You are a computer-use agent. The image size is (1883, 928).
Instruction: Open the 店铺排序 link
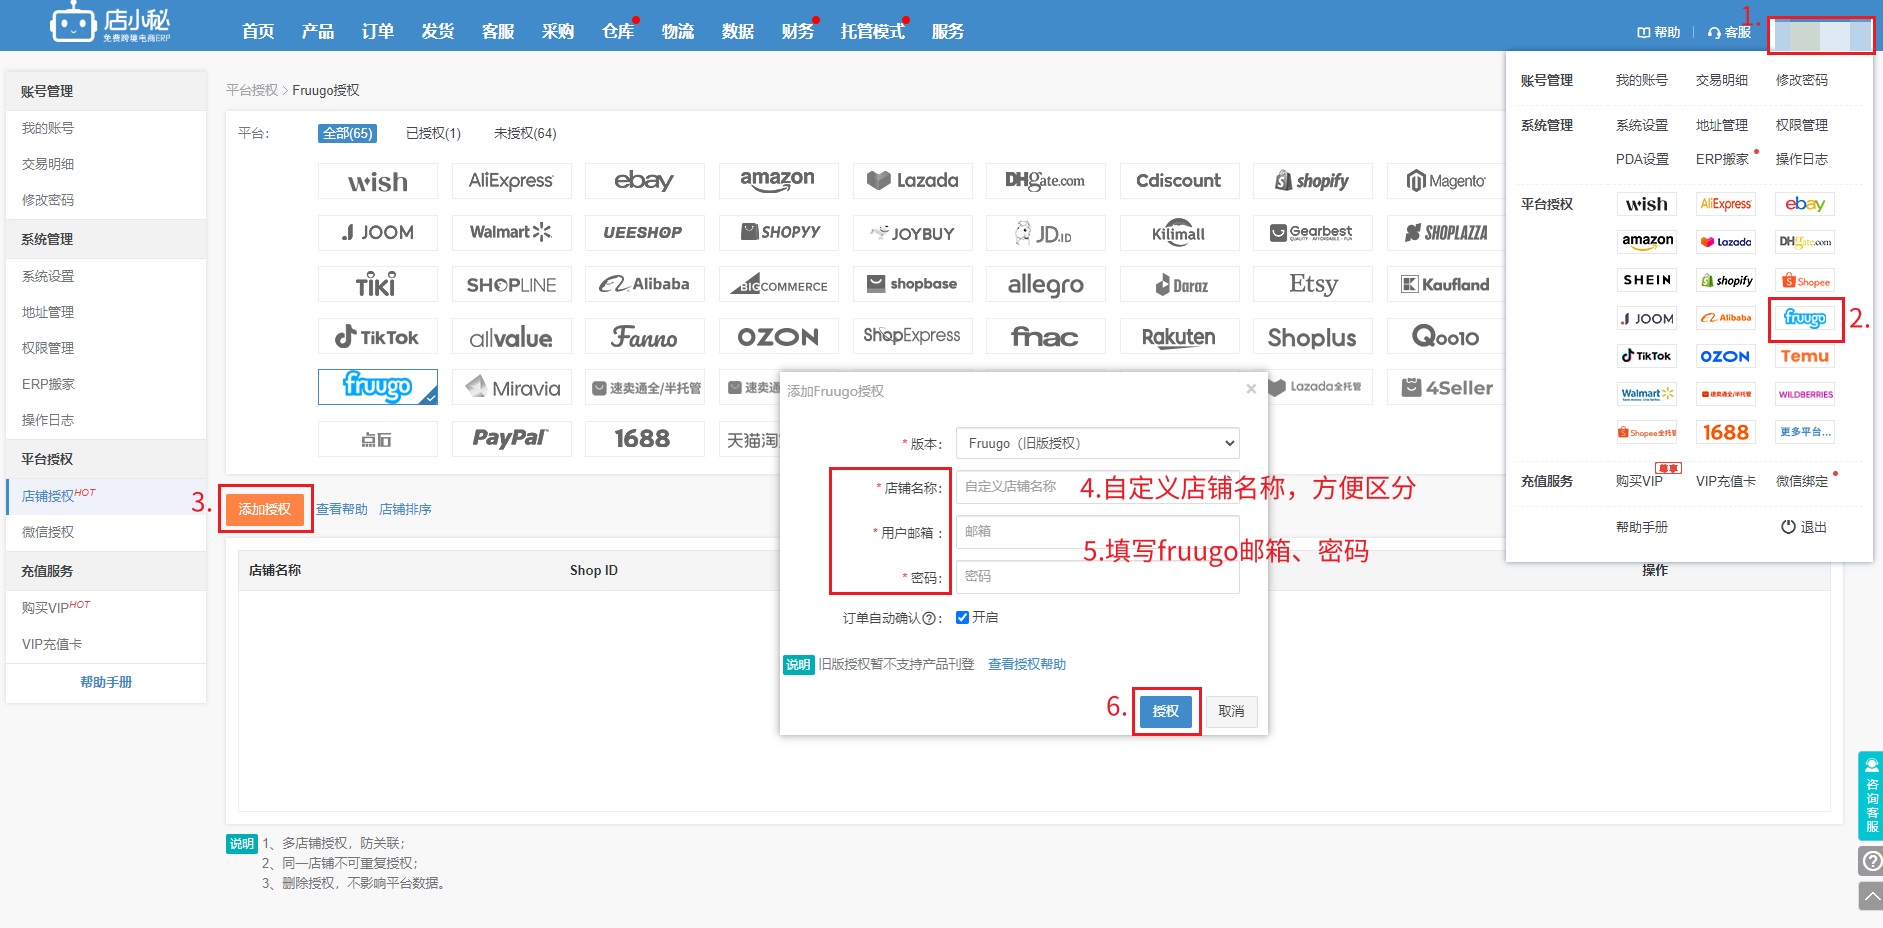pos(405,509)
